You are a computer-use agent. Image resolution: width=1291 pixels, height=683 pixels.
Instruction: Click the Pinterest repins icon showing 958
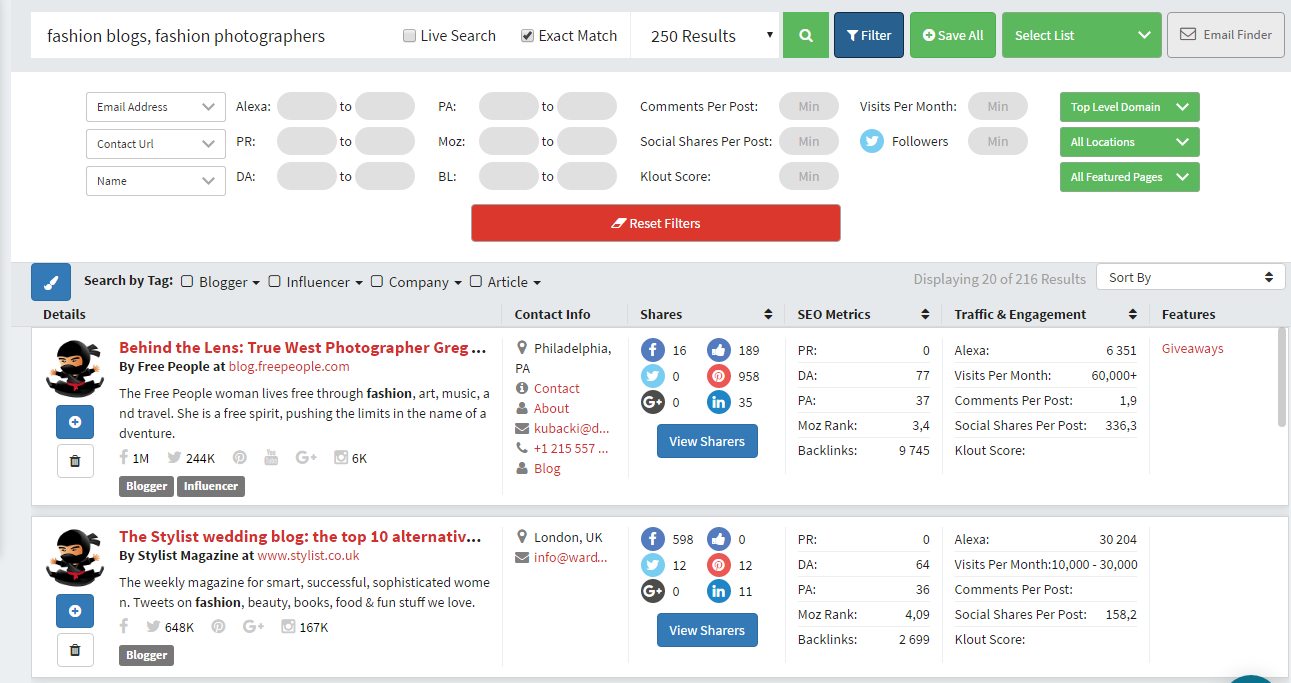[718, 376]
